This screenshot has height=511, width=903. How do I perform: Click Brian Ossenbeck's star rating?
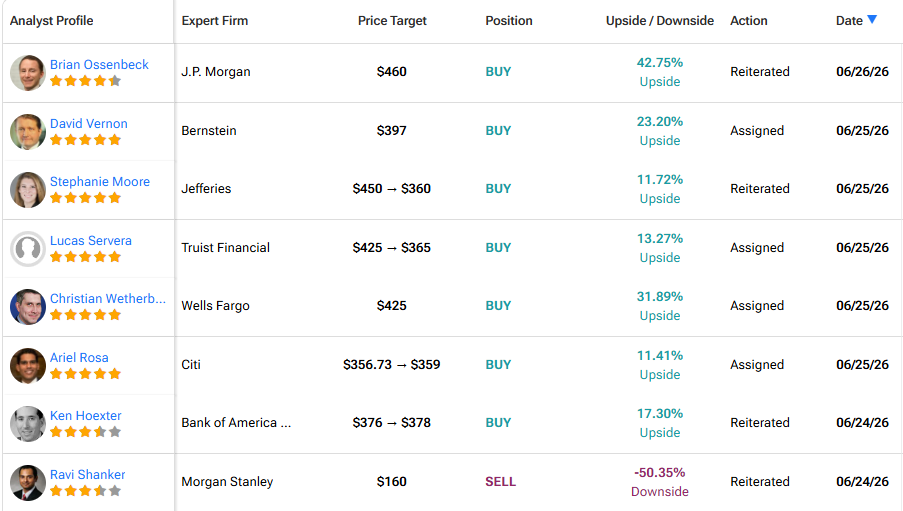click(85, 81)
